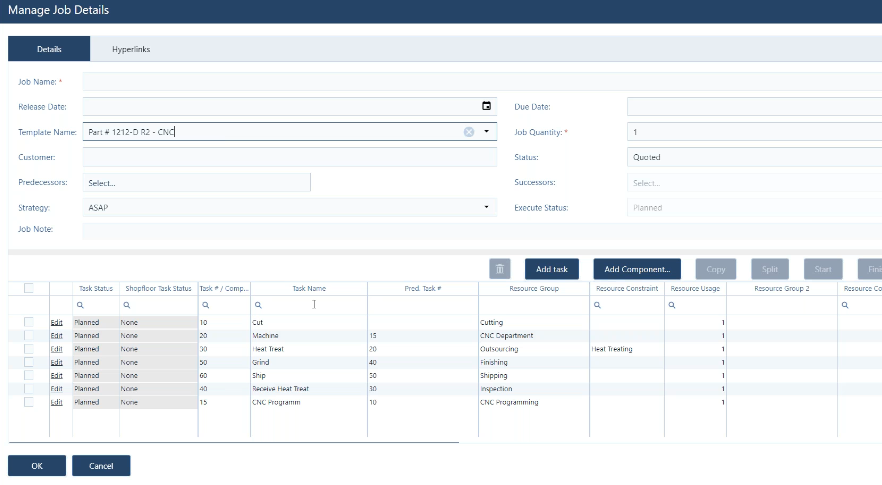
Task: Click the Resource Usage filter search icon
Action: [x=672, y=305]
